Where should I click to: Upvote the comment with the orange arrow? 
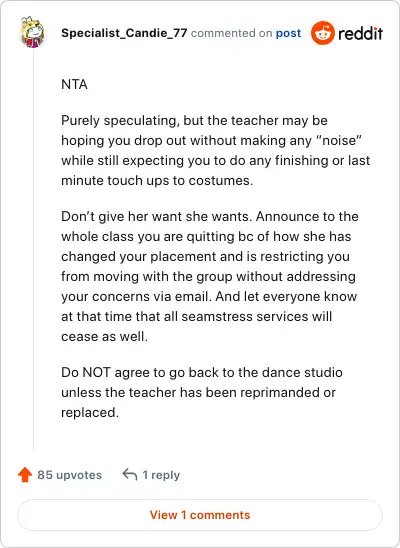click(x=25, y=475)
